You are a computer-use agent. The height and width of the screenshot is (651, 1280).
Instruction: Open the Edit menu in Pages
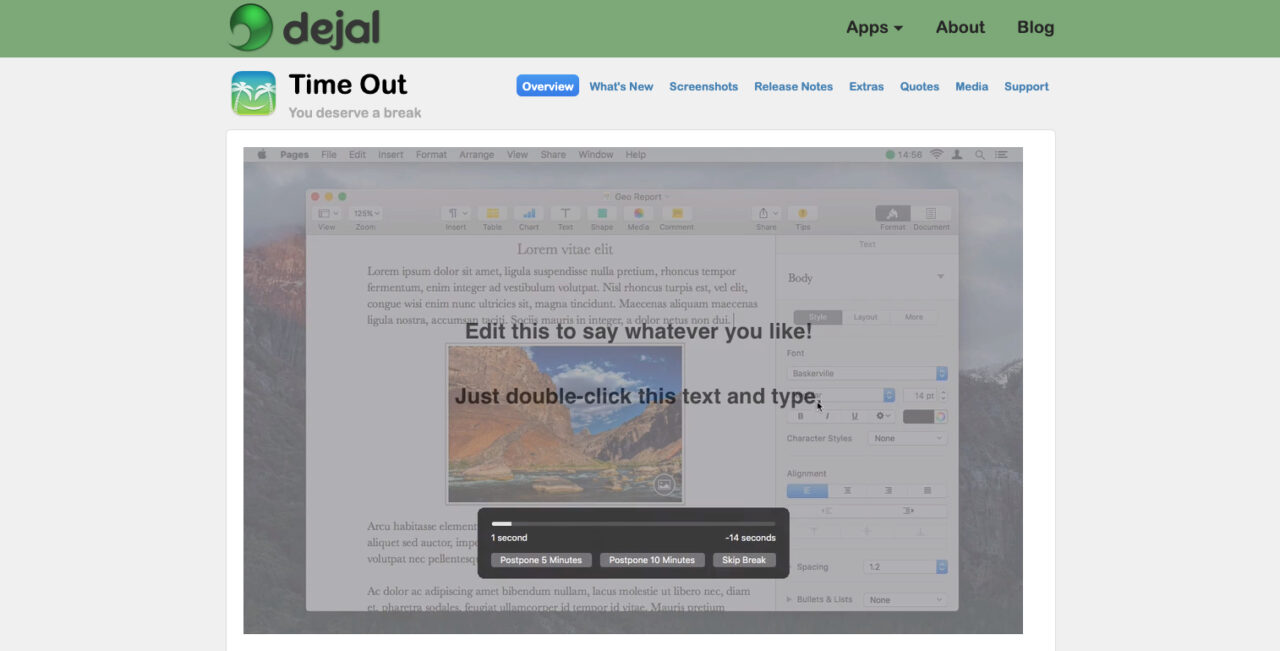tap(357, 155)
